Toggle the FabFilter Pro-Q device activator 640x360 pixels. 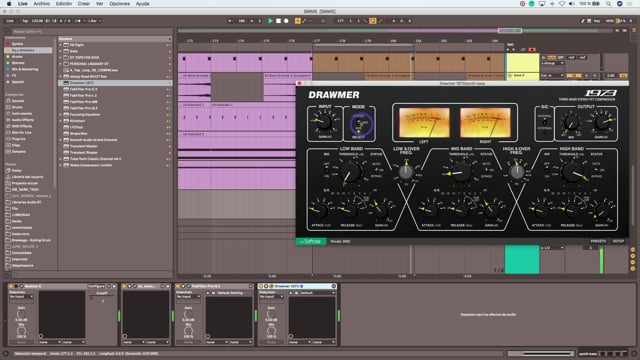(178, 286)
